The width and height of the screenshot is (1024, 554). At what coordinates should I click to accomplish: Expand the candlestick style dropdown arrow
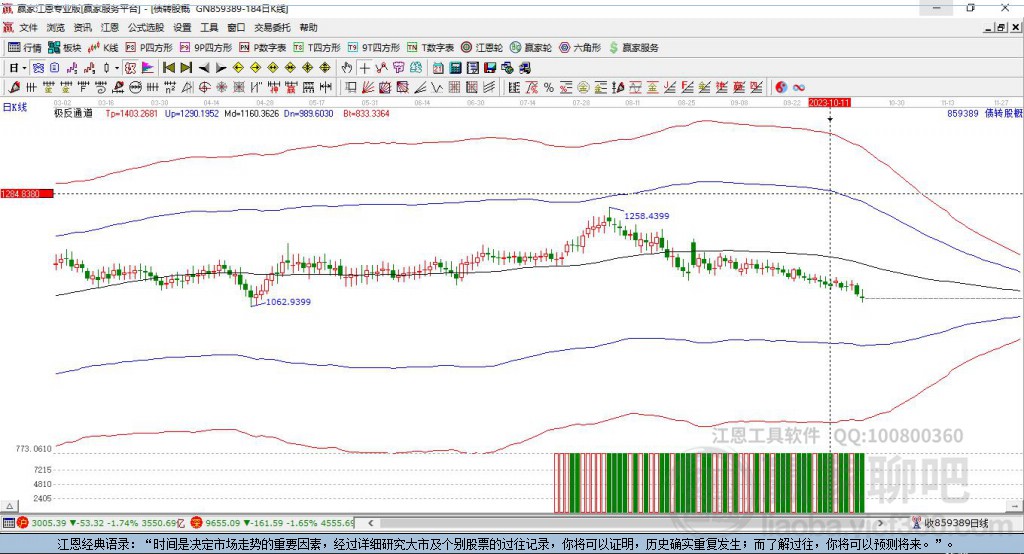click(x=117, y=68)
